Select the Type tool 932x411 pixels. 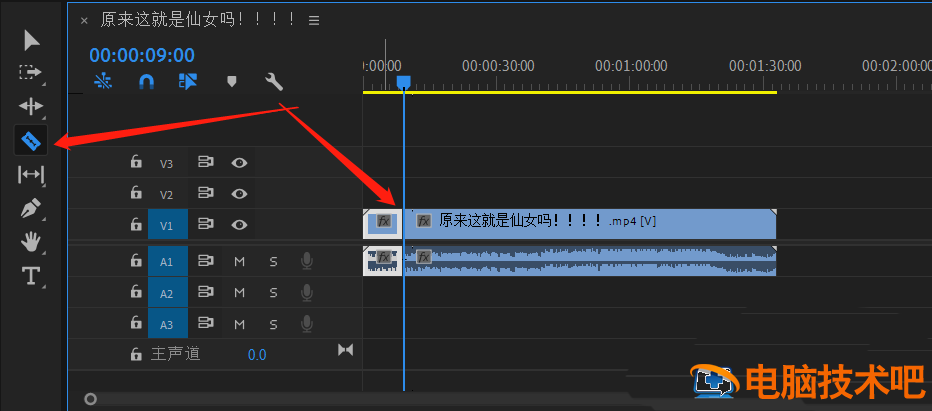[x=31, y=276]
